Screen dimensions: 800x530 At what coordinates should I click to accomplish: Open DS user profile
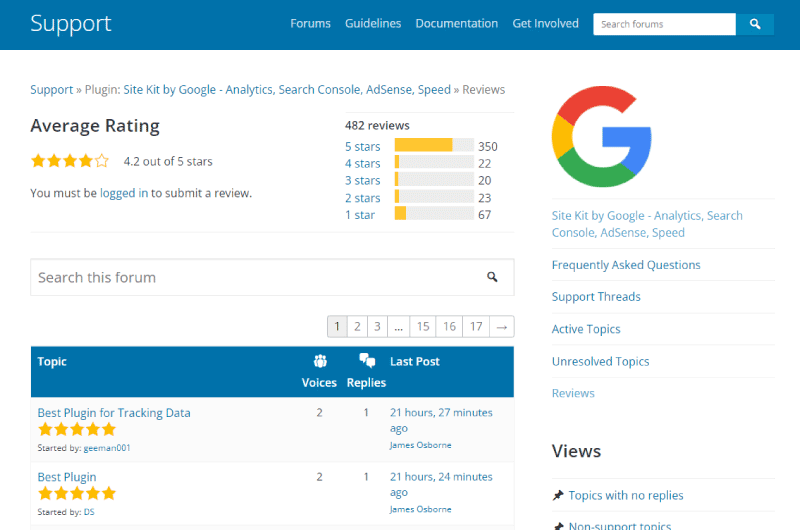click(89, 512)
